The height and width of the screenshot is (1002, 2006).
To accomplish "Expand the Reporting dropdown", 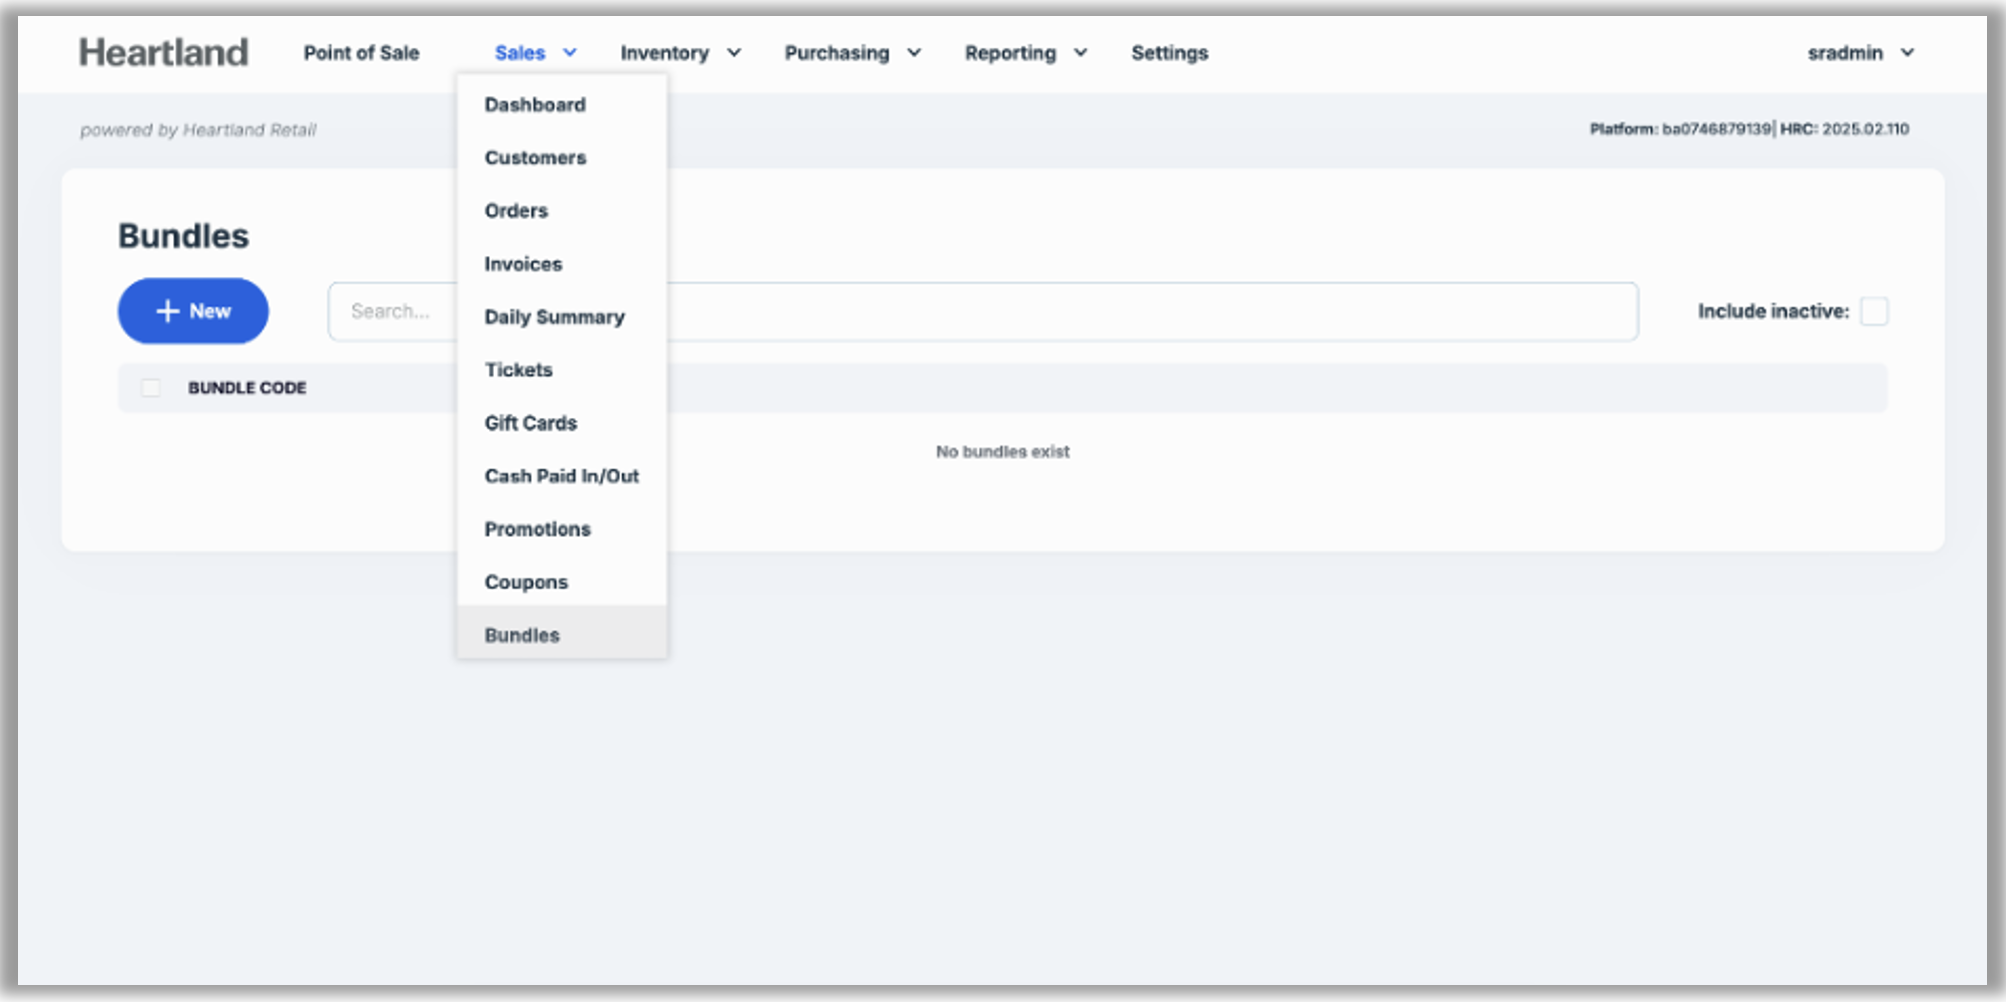I will (x=1025, y=53).
